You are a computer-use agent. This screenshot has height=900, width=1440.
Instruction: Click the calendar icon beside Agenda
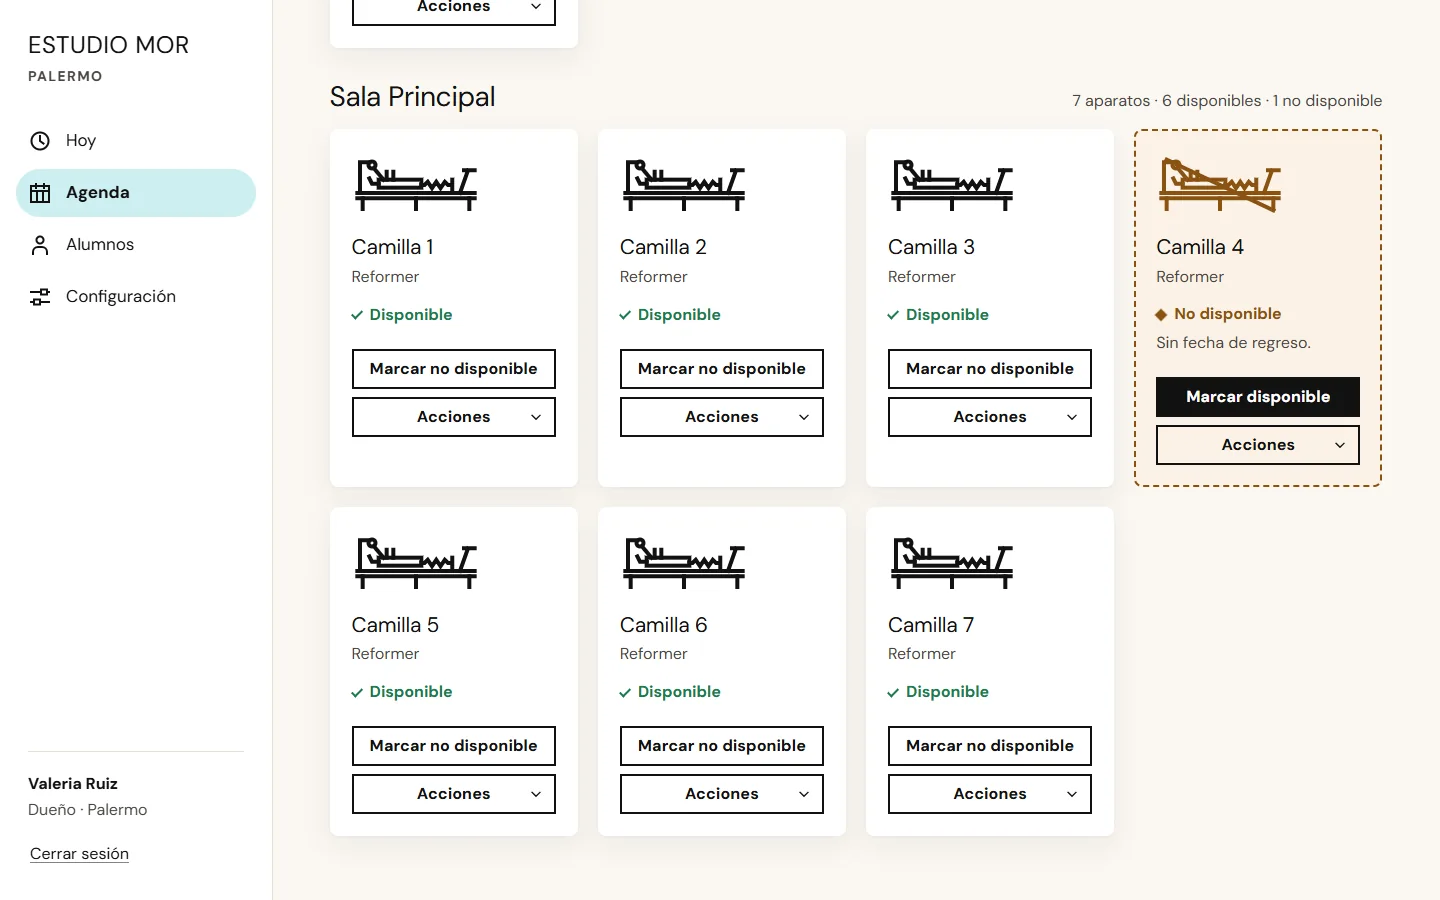(40, 193)
